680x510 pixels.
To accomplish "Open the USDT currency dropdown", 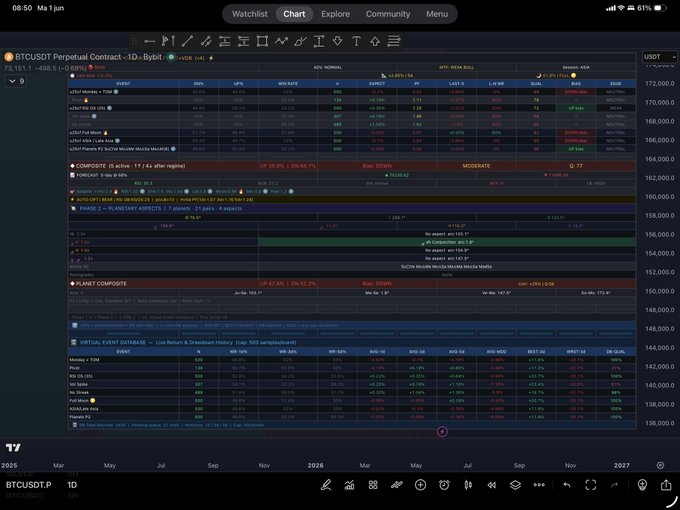I will pyautogui.click(x=660, y=57).
